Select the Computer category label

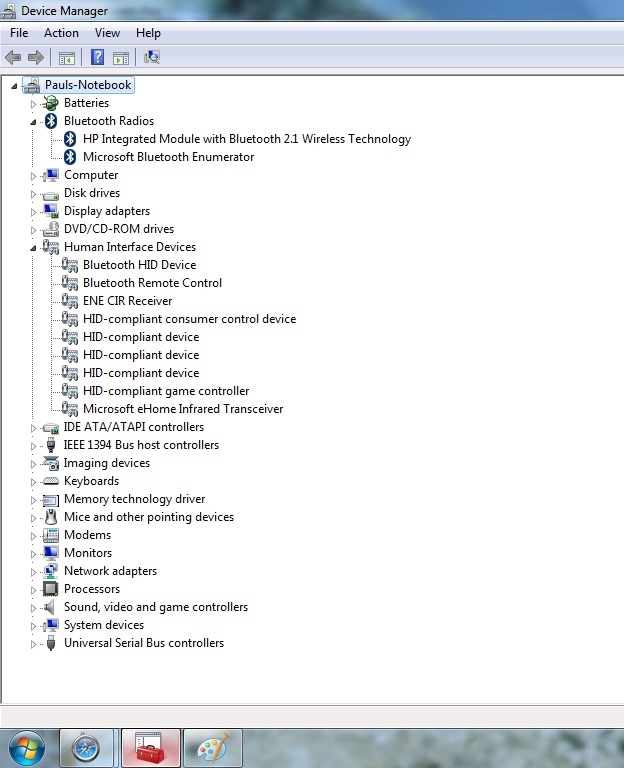(91, 175)
